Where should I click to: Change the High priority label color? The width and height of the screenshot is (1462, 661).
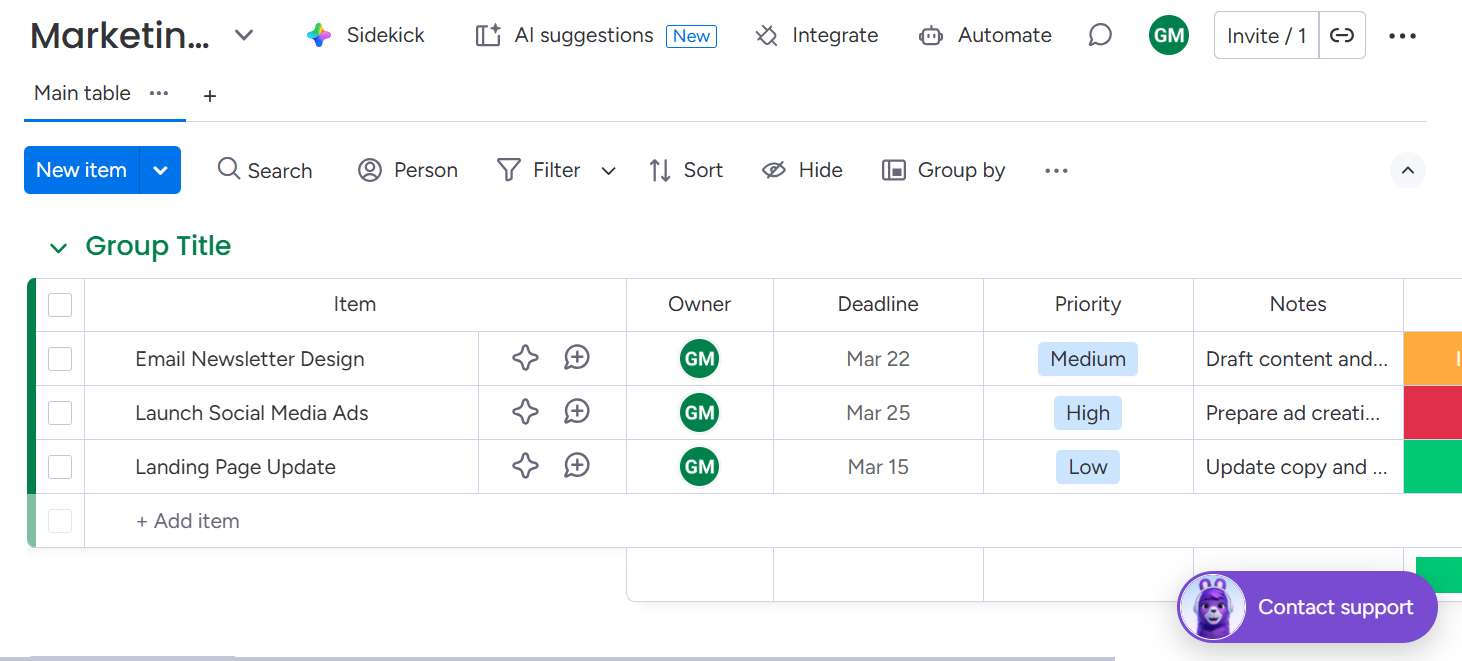point(1087,412)
